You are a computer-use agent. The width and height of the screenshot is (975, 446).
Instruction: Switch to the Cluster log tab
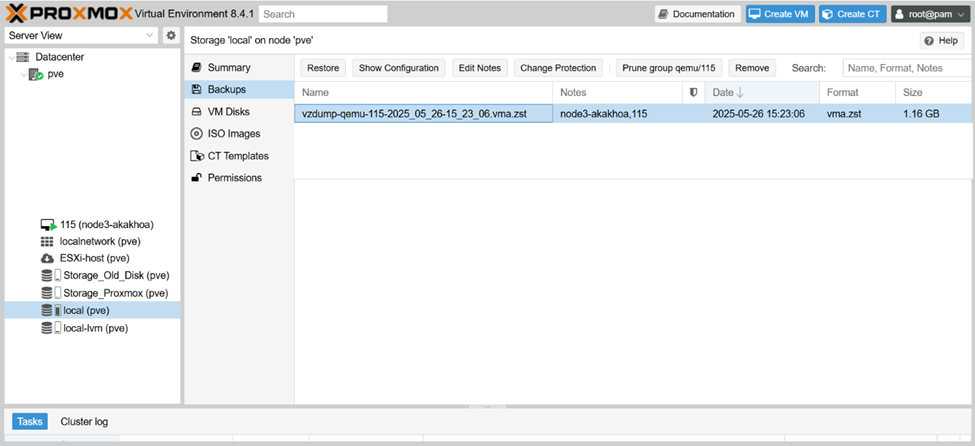[84, 422]
